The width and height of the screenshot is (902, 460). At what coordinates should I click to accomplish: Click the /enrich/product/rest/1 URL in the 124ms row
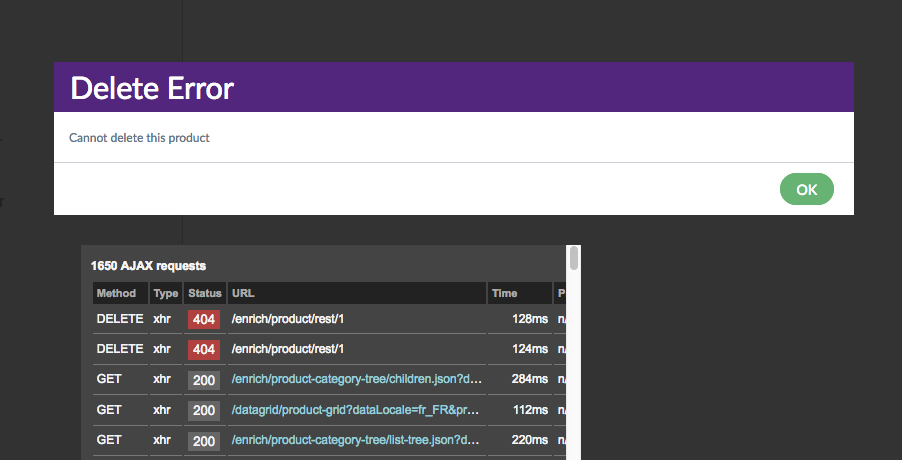coord(288,349)
